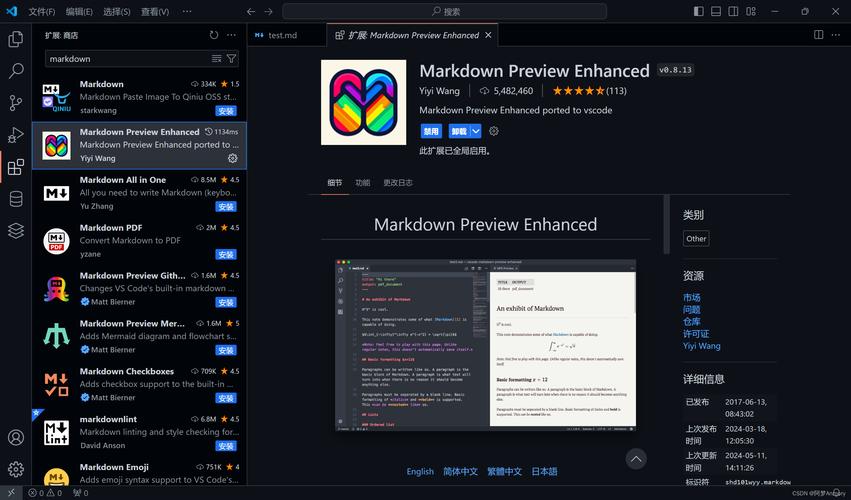Install the Markdown All in One extension
This screenshot has height=500, width=851.
(226, 206)
